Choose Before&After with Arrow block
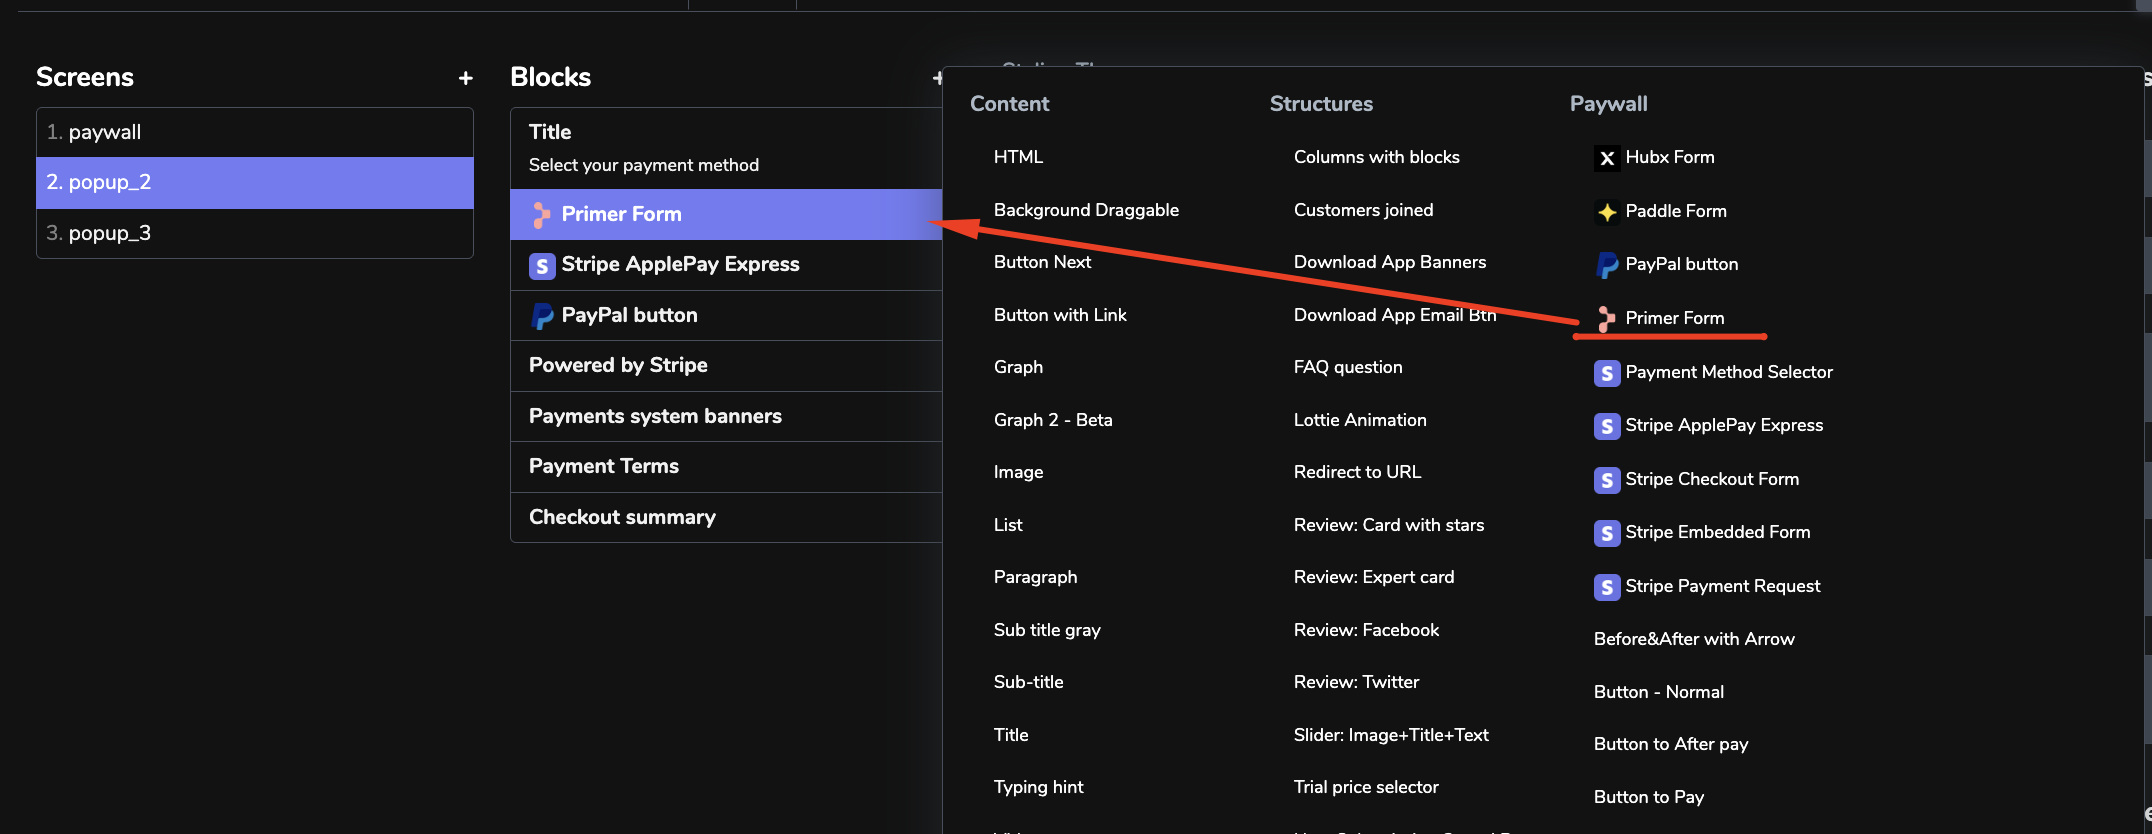The width and height of the screenshot is (2152, 834). tap(1694, 639)
